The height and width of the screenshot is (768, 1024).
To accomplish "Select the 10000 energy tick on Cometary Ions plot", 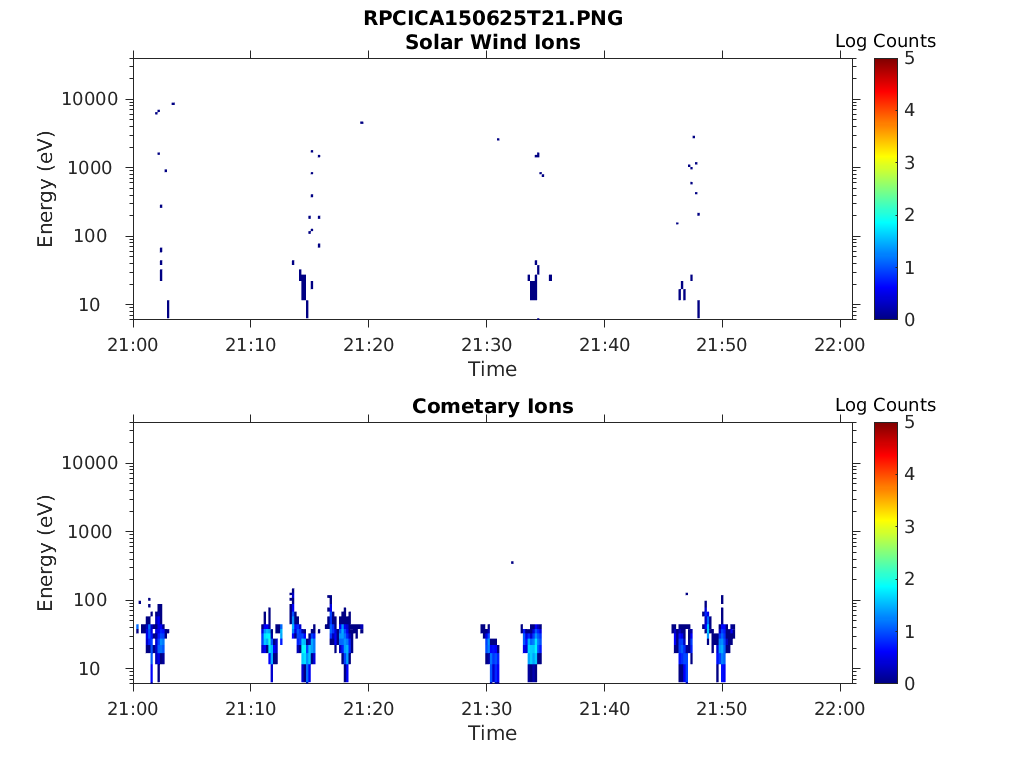I will click(90, 463).
